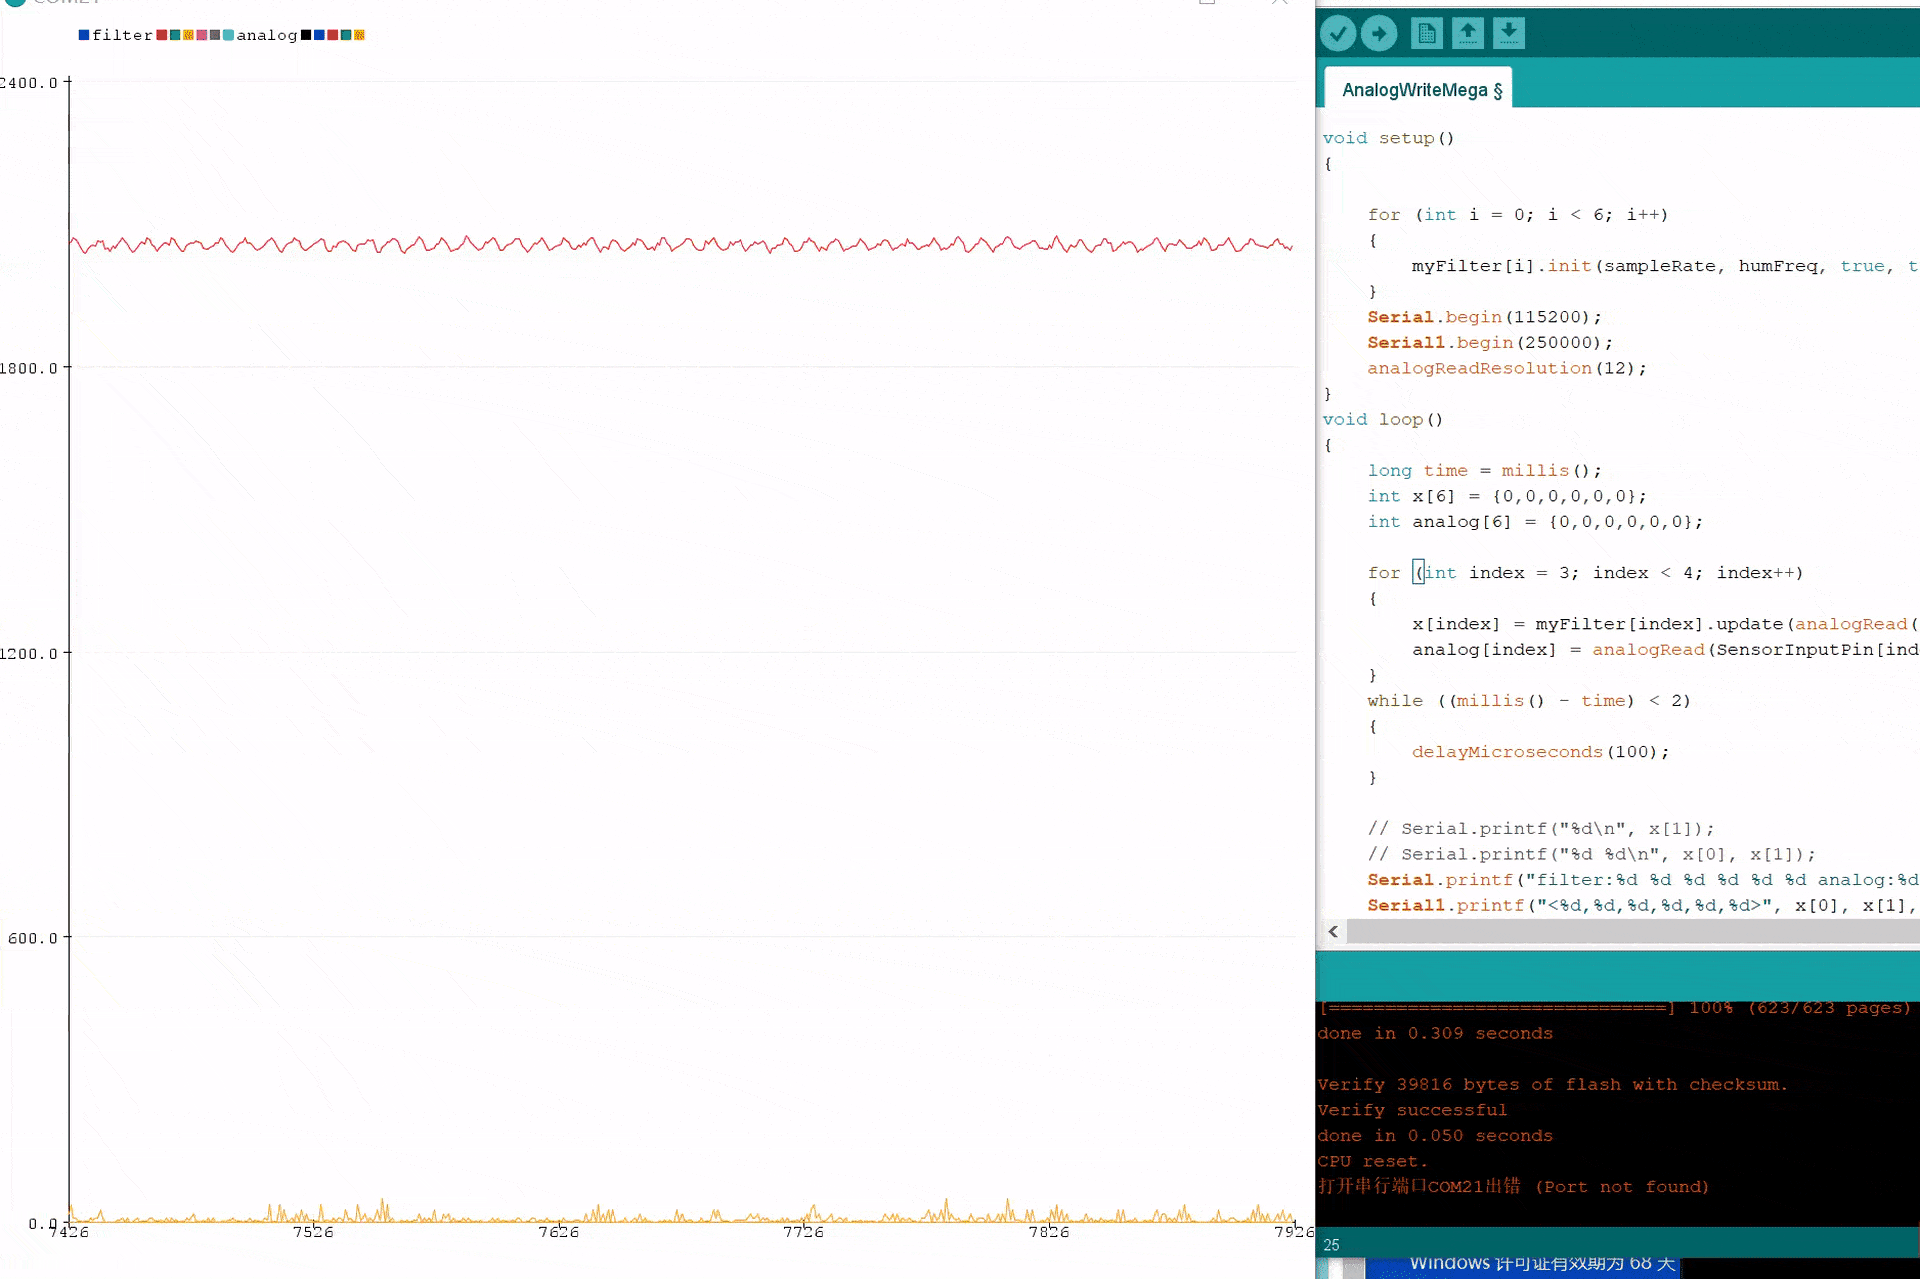Screen dimensions: 1920x1279
Task: Click the line number 25 indicator
Action: tap(1331, 1245)
